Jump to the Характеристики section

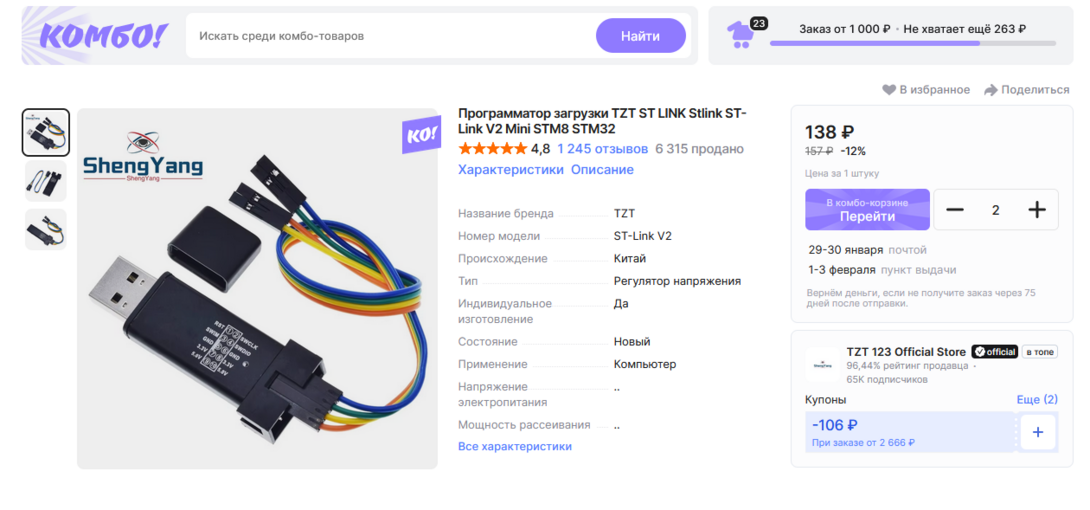(x=510, y=170)
